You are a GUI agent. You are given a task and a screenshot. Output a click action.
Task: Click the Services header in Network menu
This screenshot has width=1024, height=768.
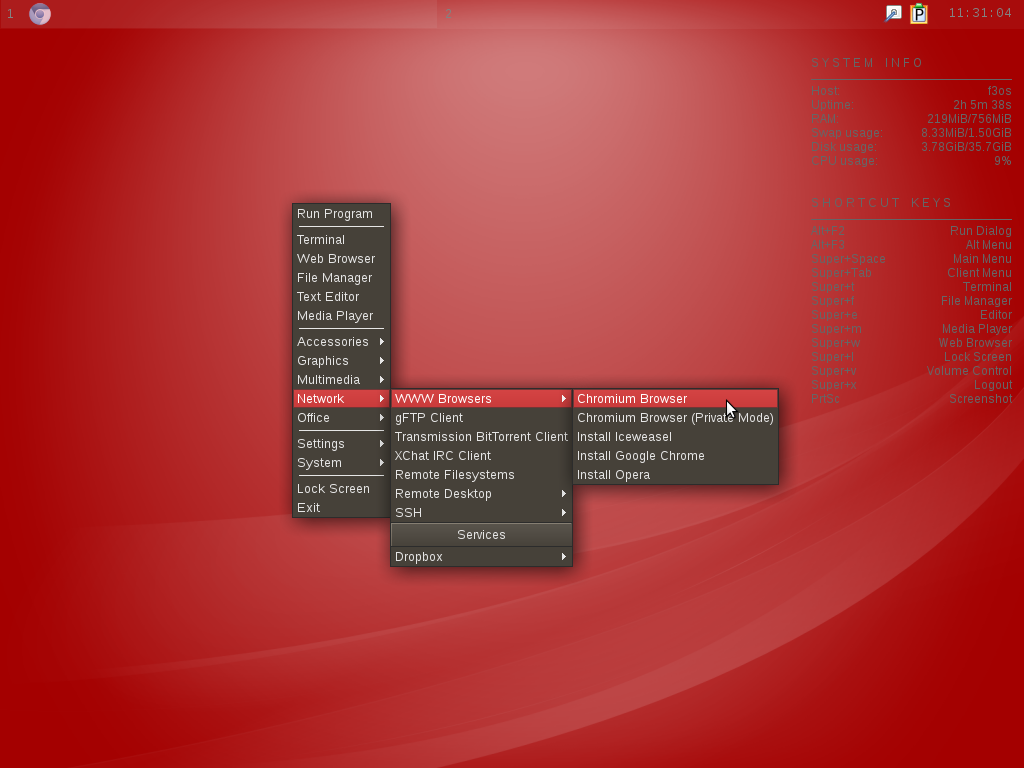(x=481, y=534)
